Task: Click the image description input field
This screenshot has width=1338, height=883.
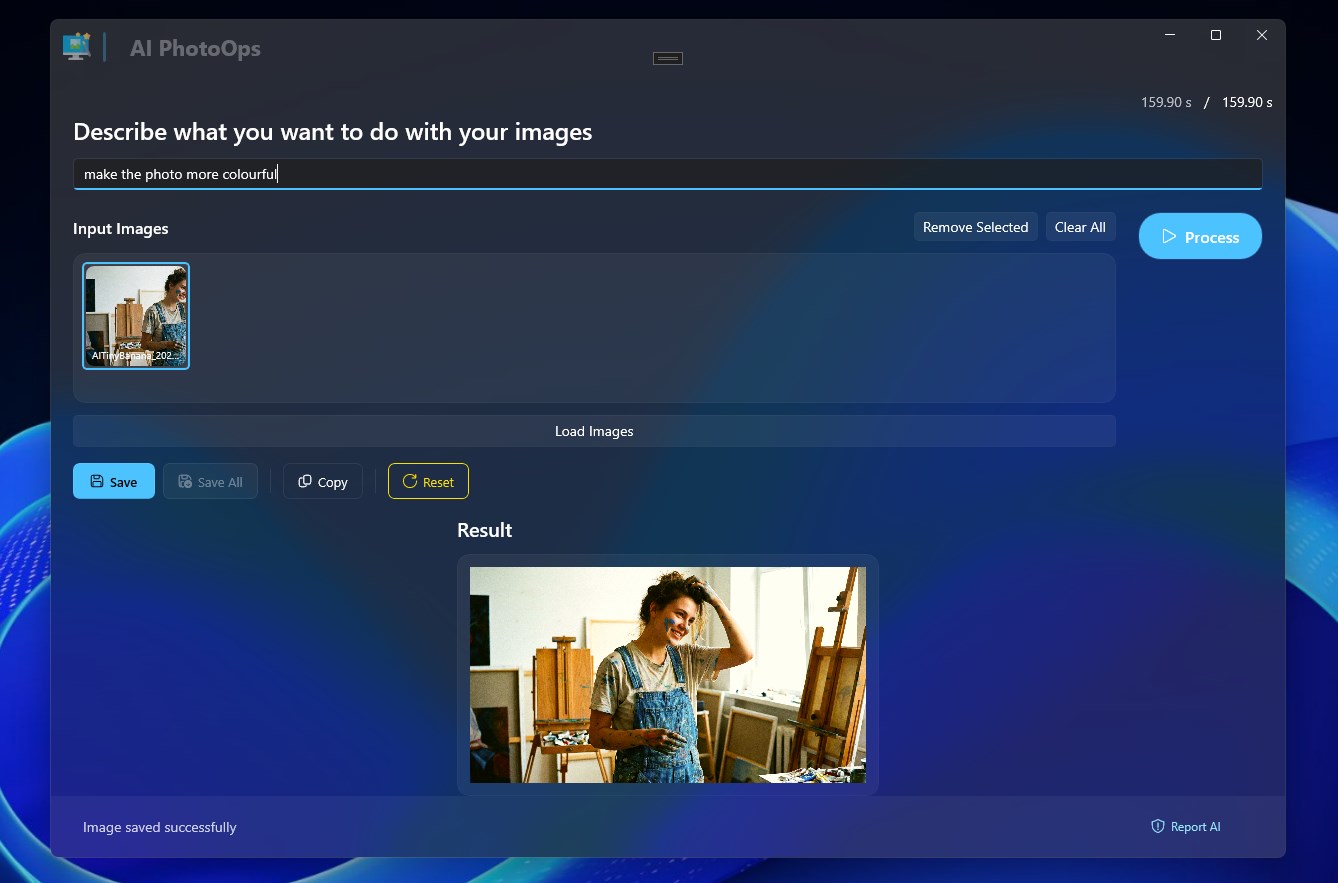Action: [x=667, y=173]
